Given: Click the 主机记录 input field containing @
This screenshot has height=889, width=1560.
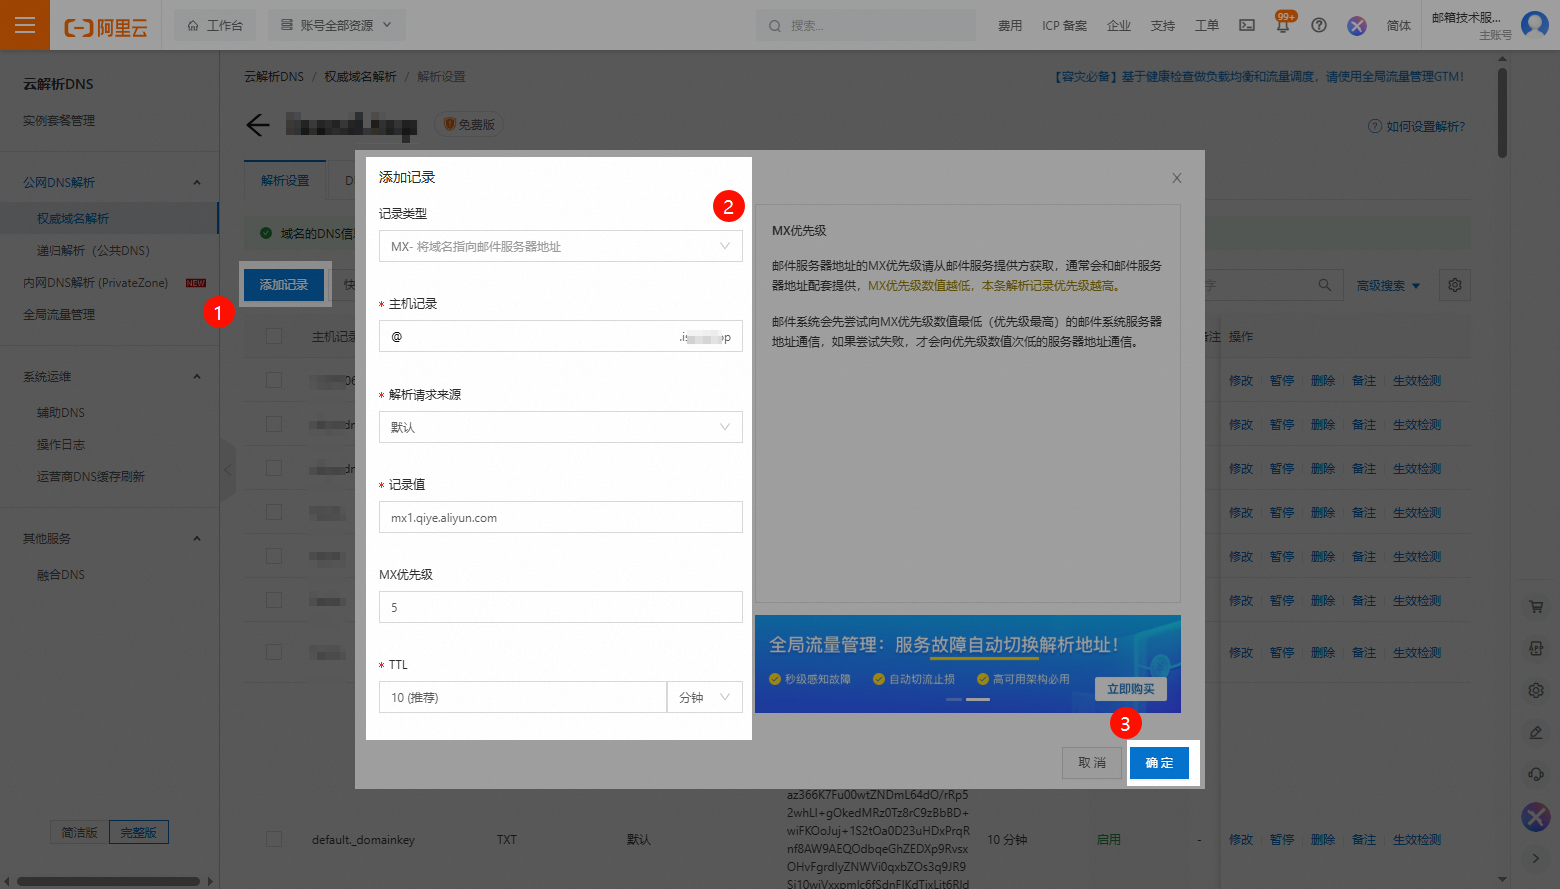Looking at the screenshot, I should click(560, 336).
